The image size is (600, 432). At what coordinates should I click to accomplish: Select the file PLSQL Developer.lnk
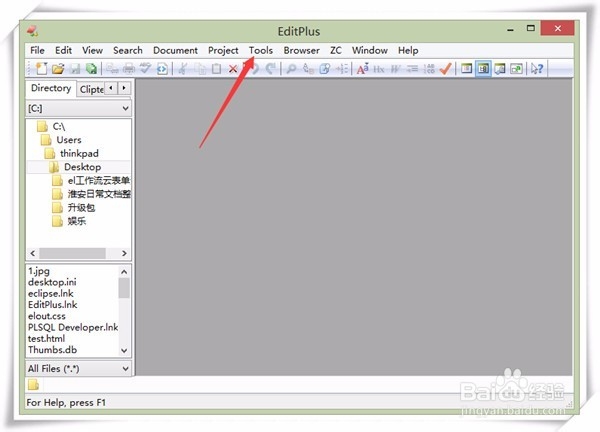click(x=73, y=327)
